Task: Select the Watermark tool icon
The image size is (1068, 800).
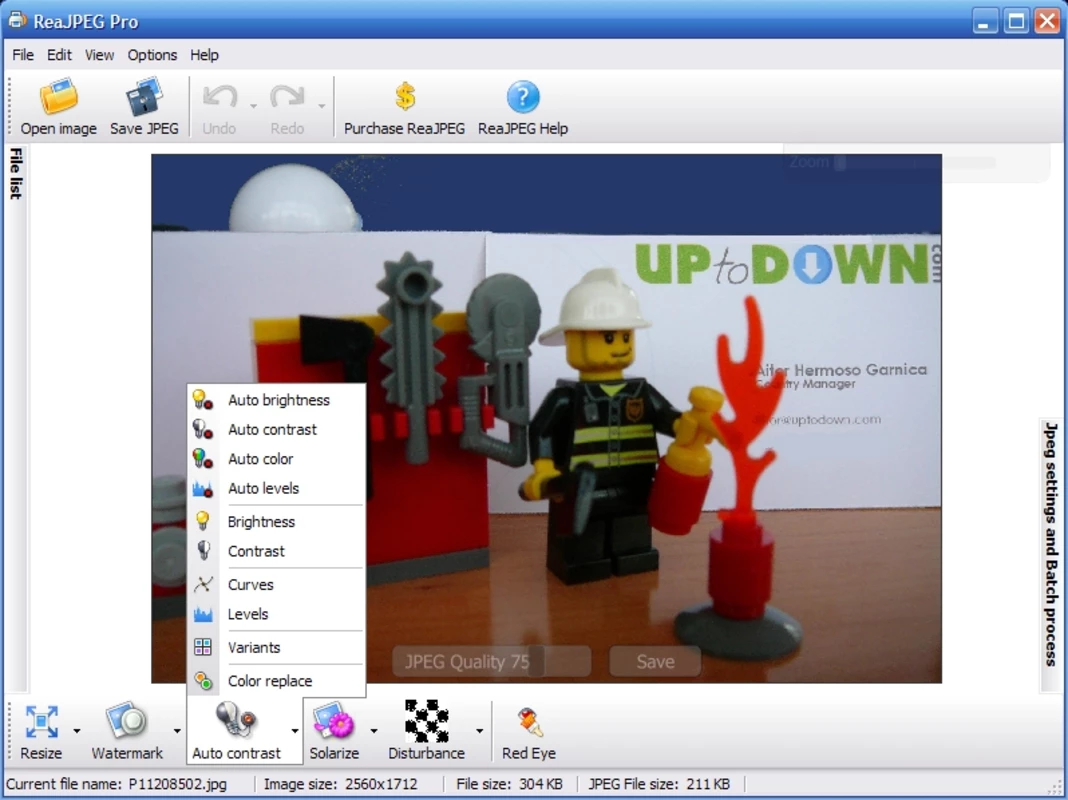Action: (127, 721)
